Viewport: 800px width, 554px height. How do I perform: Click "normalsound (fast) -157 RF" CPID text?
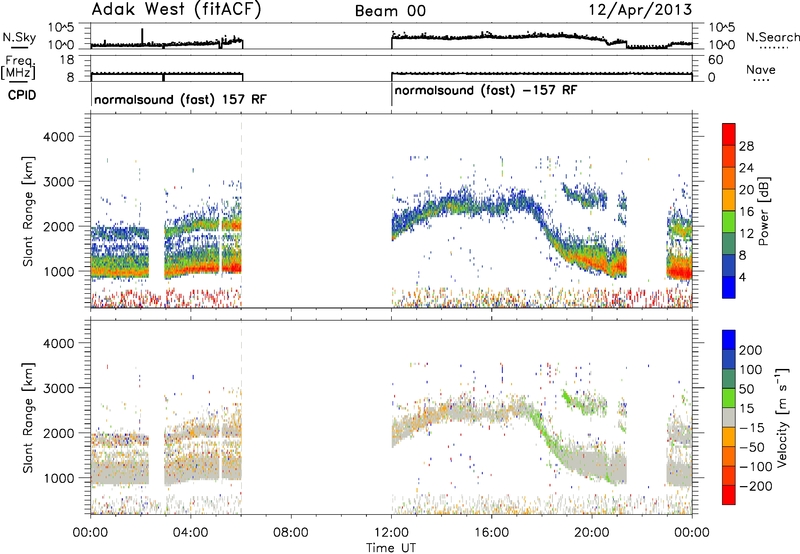click(486, 90)
